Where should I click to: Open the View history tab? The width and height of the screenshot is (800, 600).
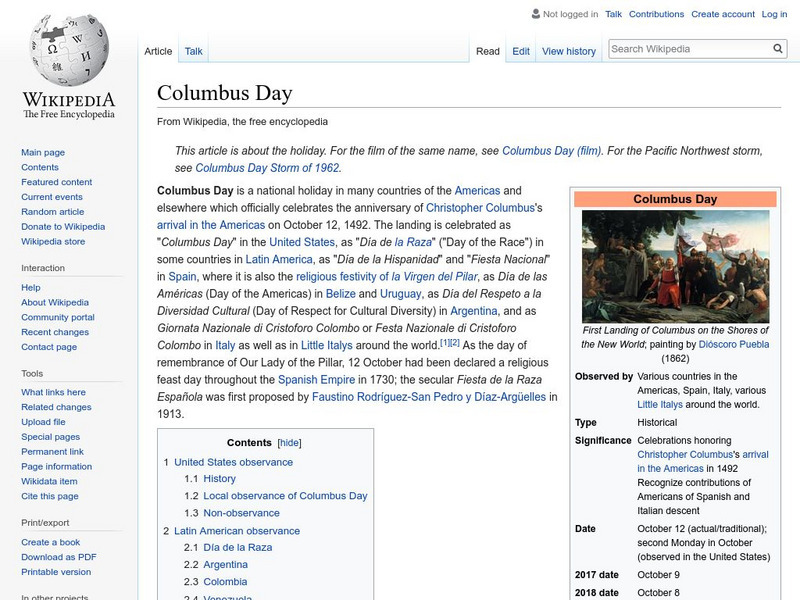pyautogui.click(x=568, y=50)
